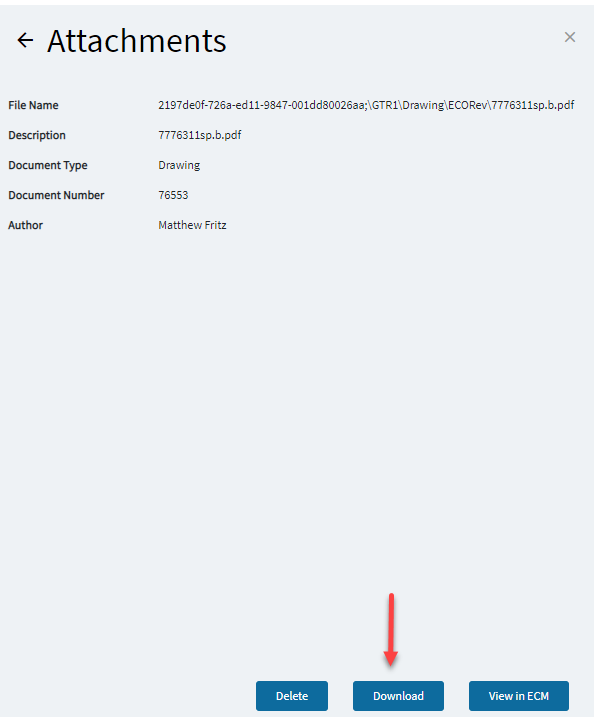This screenshot has width=595, height=717.
Task: Click the red arrow annotation
Action: click(x=391, y=630)
